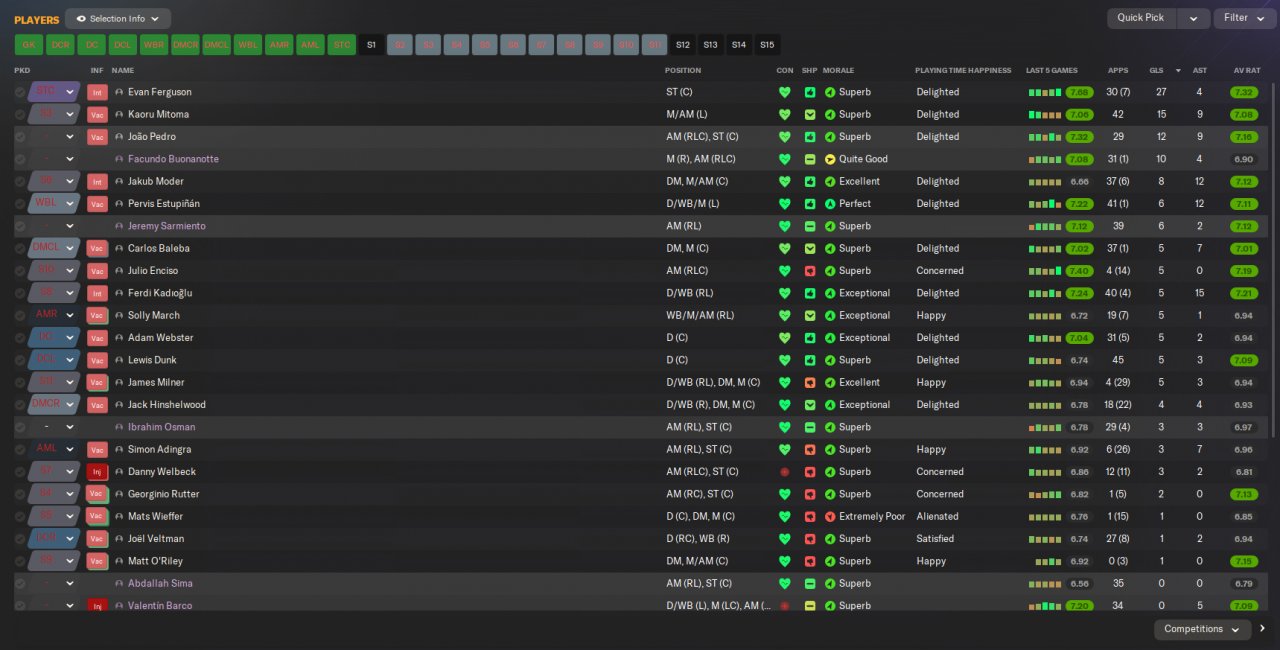The width and height of the screenshot is (1280, 650).
Task: Click Kaoru Mitoma's match sharpness icon
Action: [810, 114]
